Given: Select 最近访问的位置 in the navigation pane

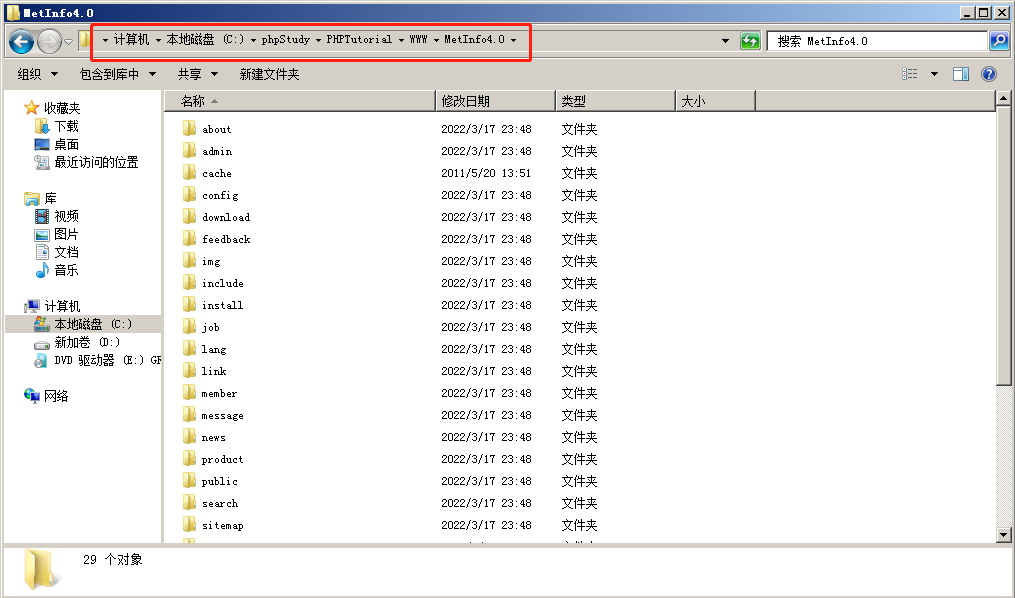Looking at the screenshot, I should (x=96, y=162).
